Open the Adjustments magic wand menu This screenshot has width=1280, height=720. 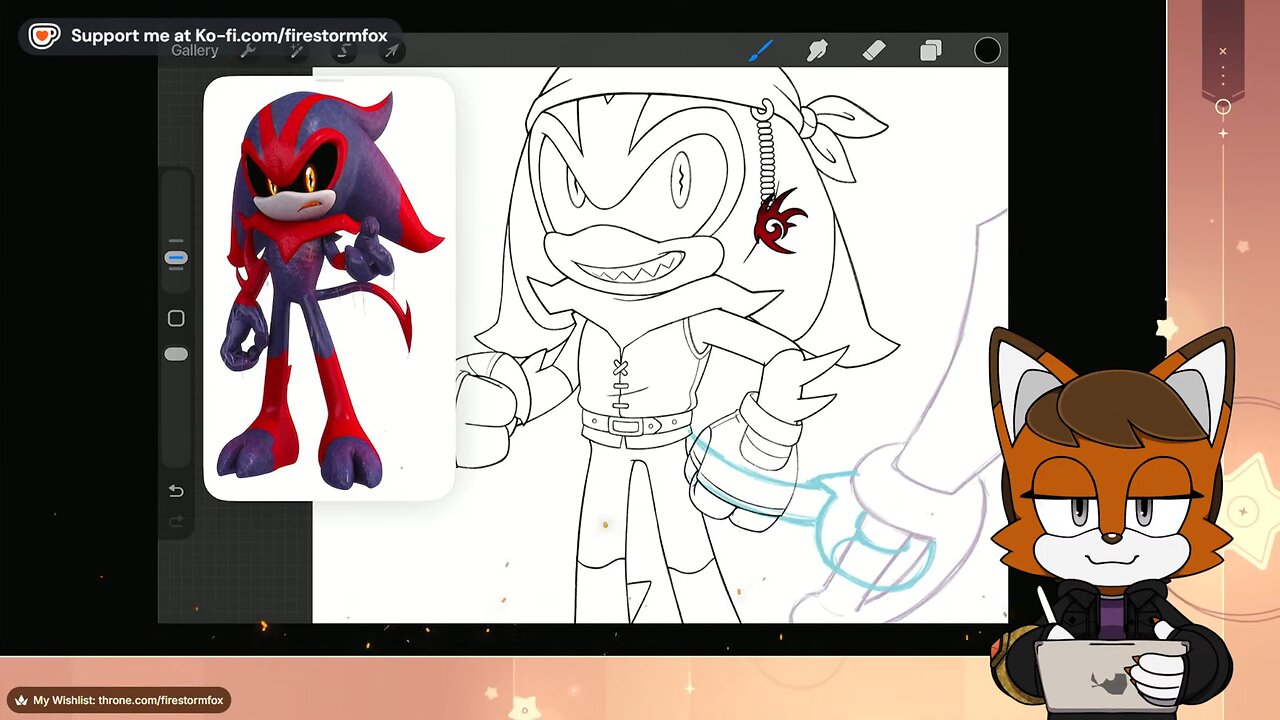click(x=296, y=51)
